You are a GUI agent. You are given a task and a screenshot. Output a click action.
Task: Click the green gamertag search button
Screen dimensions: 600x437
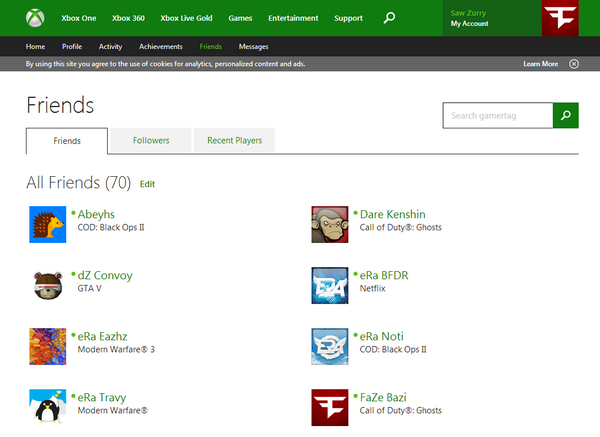pos(566,115)
